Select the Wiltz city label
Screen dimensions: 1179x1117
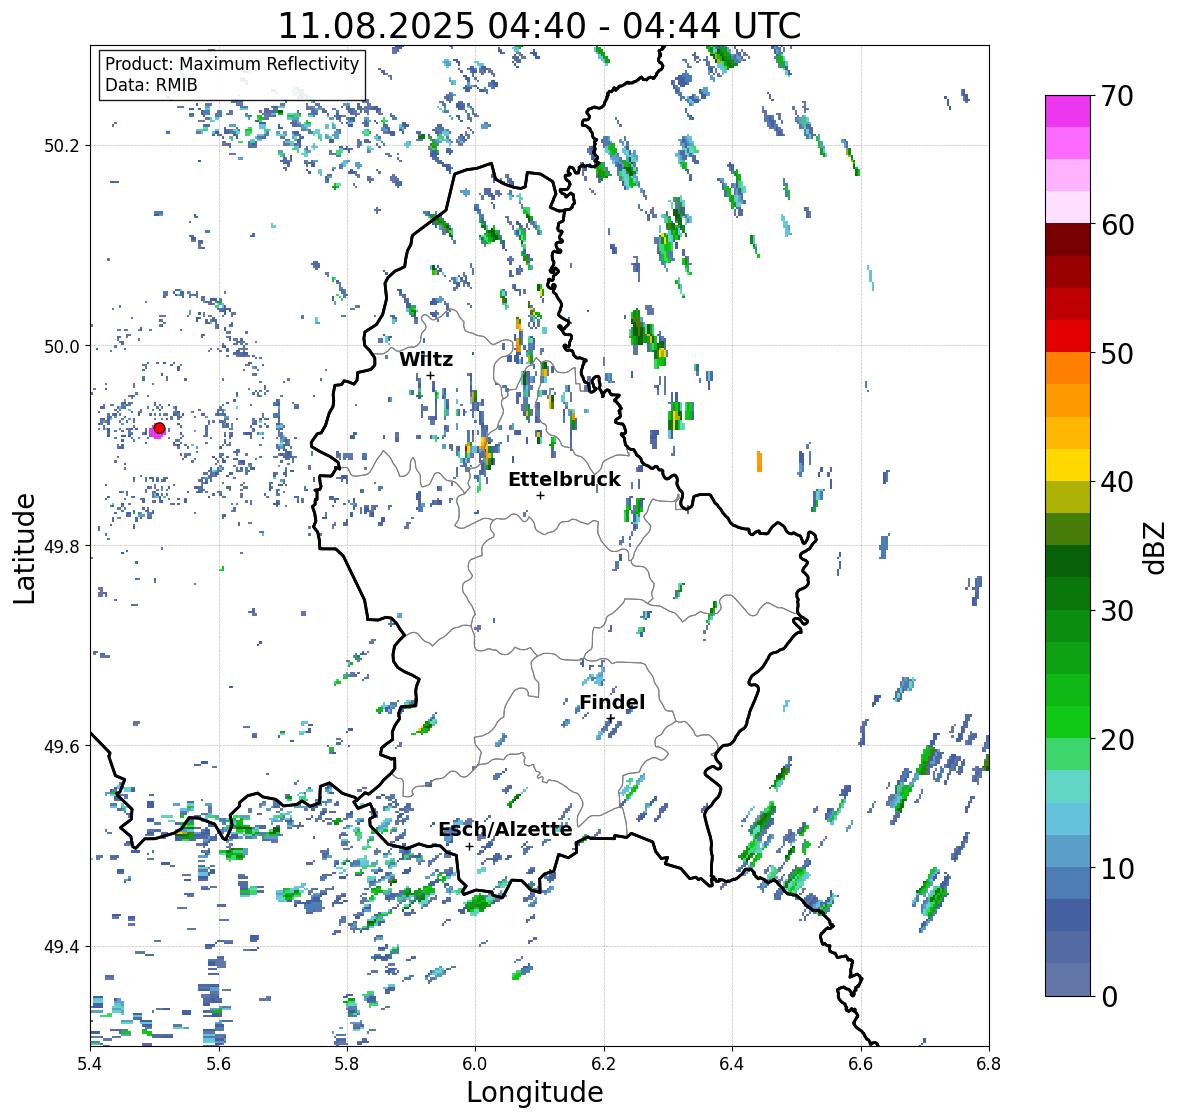coord(426,359)
